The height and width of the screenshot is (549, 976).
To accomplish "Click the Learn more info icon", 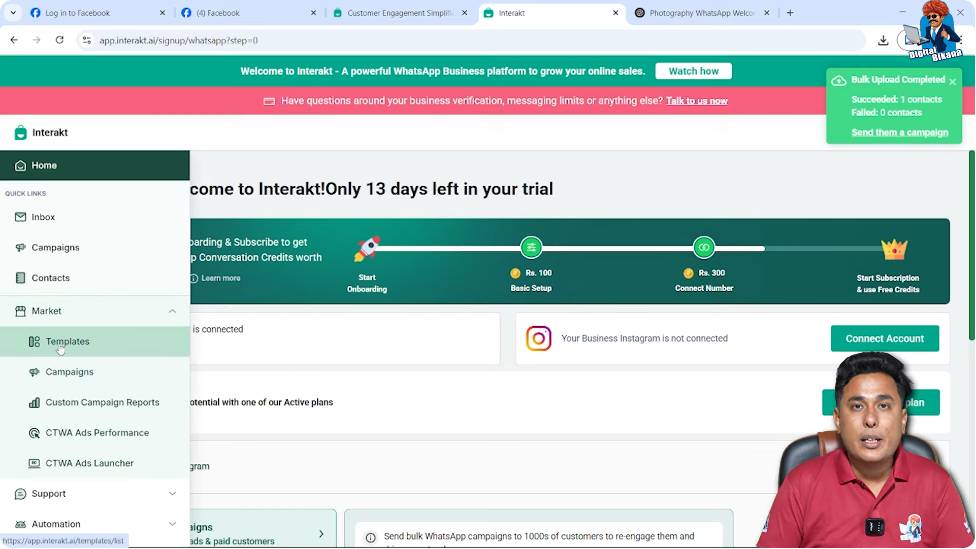I will [194, 278].
